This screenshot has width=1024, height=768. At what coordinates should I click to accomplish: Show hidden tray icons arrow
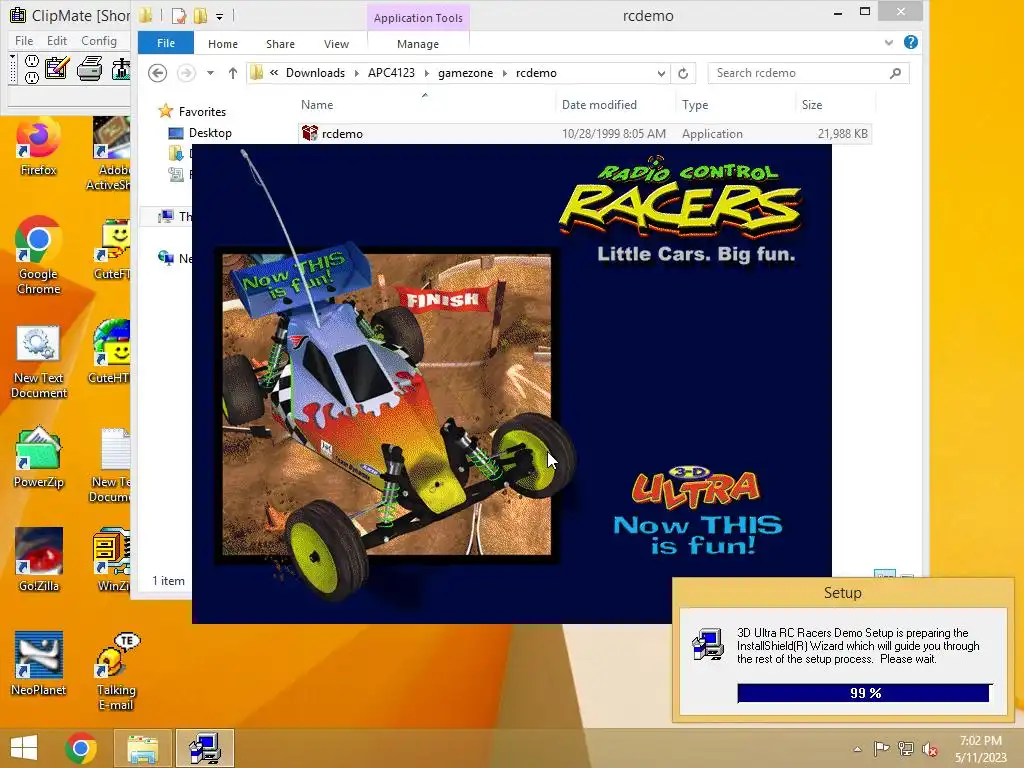coord(857,748)
